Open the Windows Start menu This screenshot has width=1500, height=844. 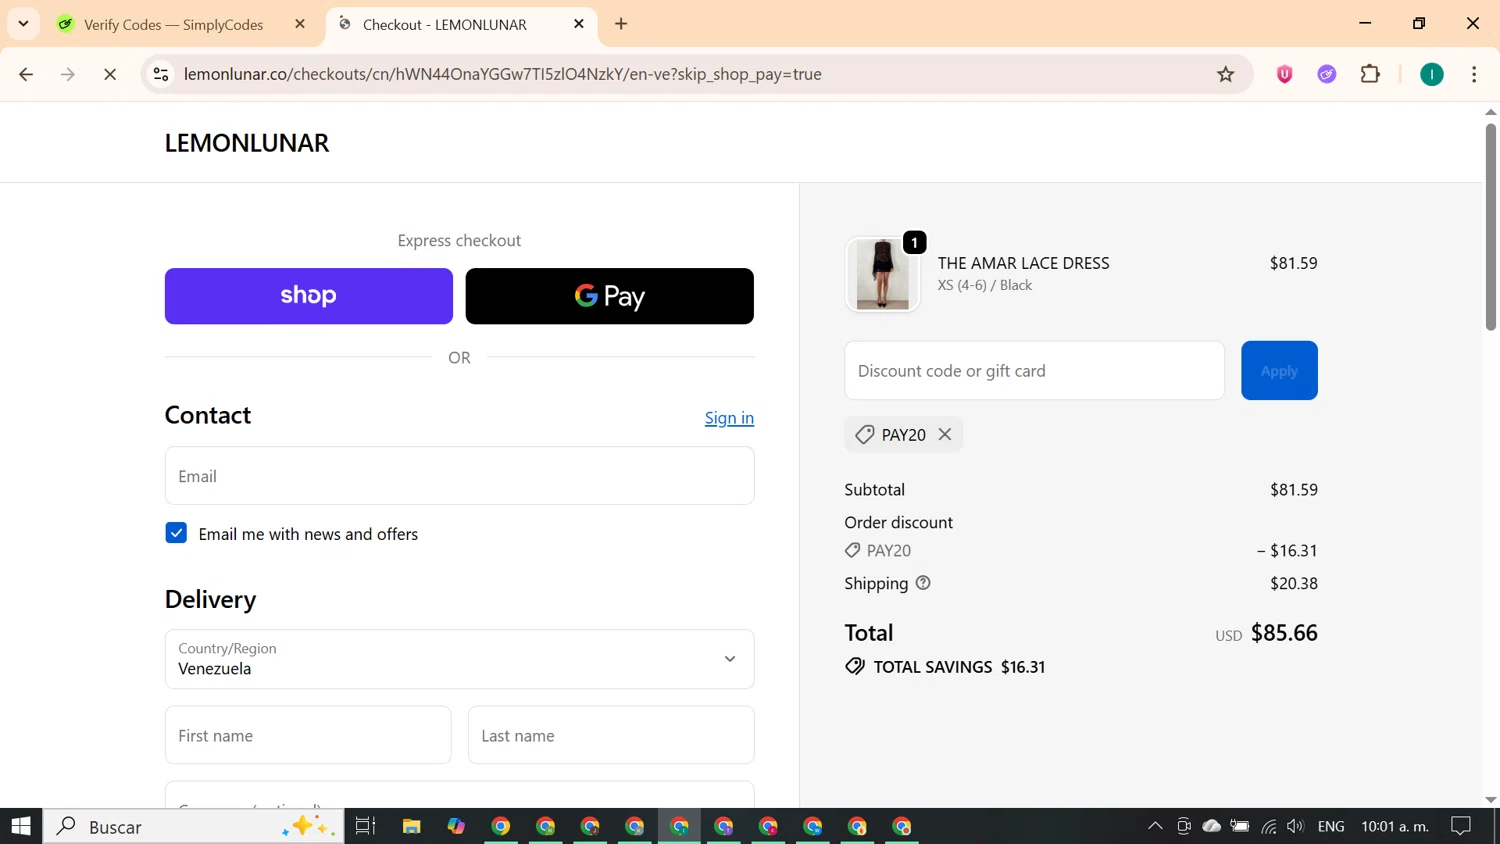[x=21, y=826]
